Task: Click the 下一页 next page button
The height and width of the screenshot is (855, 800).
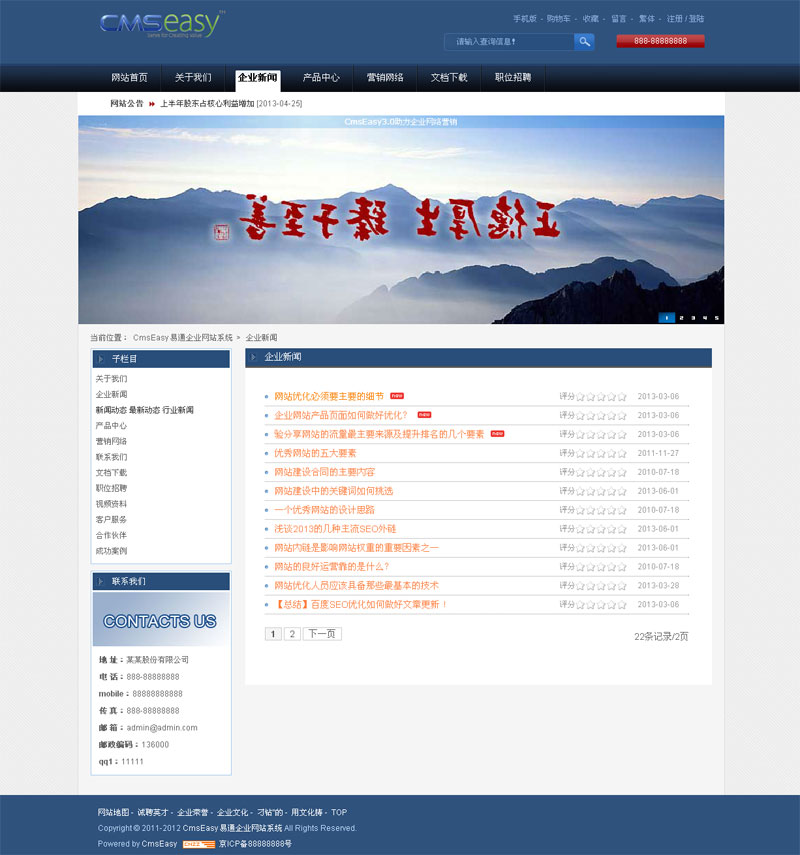Action: 322,634
